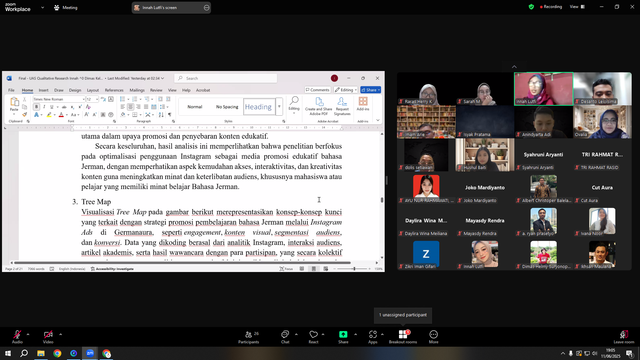This screenshot has width=640, height=360.
Task: Open the Word File menu
Action: (x=11, y=90)
